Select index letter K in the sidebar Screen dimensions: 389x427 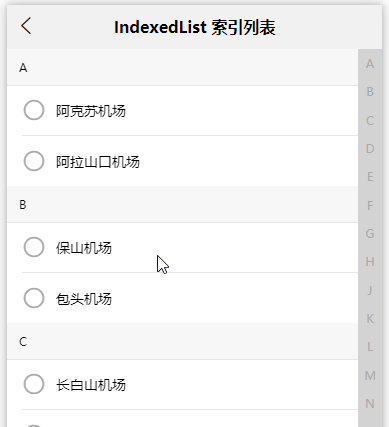coord(370,319)
